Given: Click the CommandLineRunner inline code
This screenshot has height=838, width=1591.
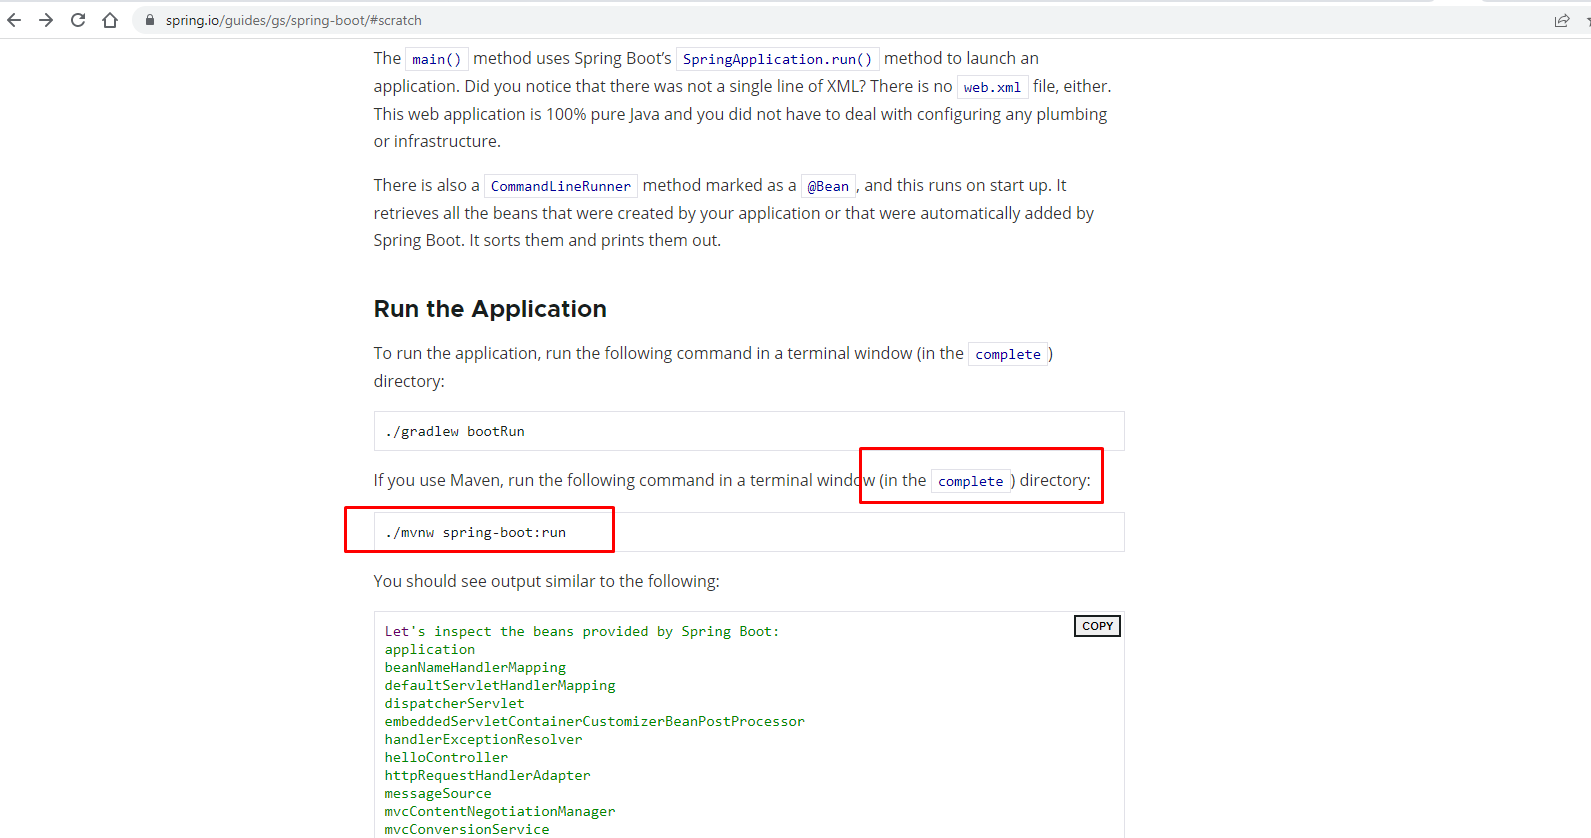Looking at the screenshot, I should [561, 186].
